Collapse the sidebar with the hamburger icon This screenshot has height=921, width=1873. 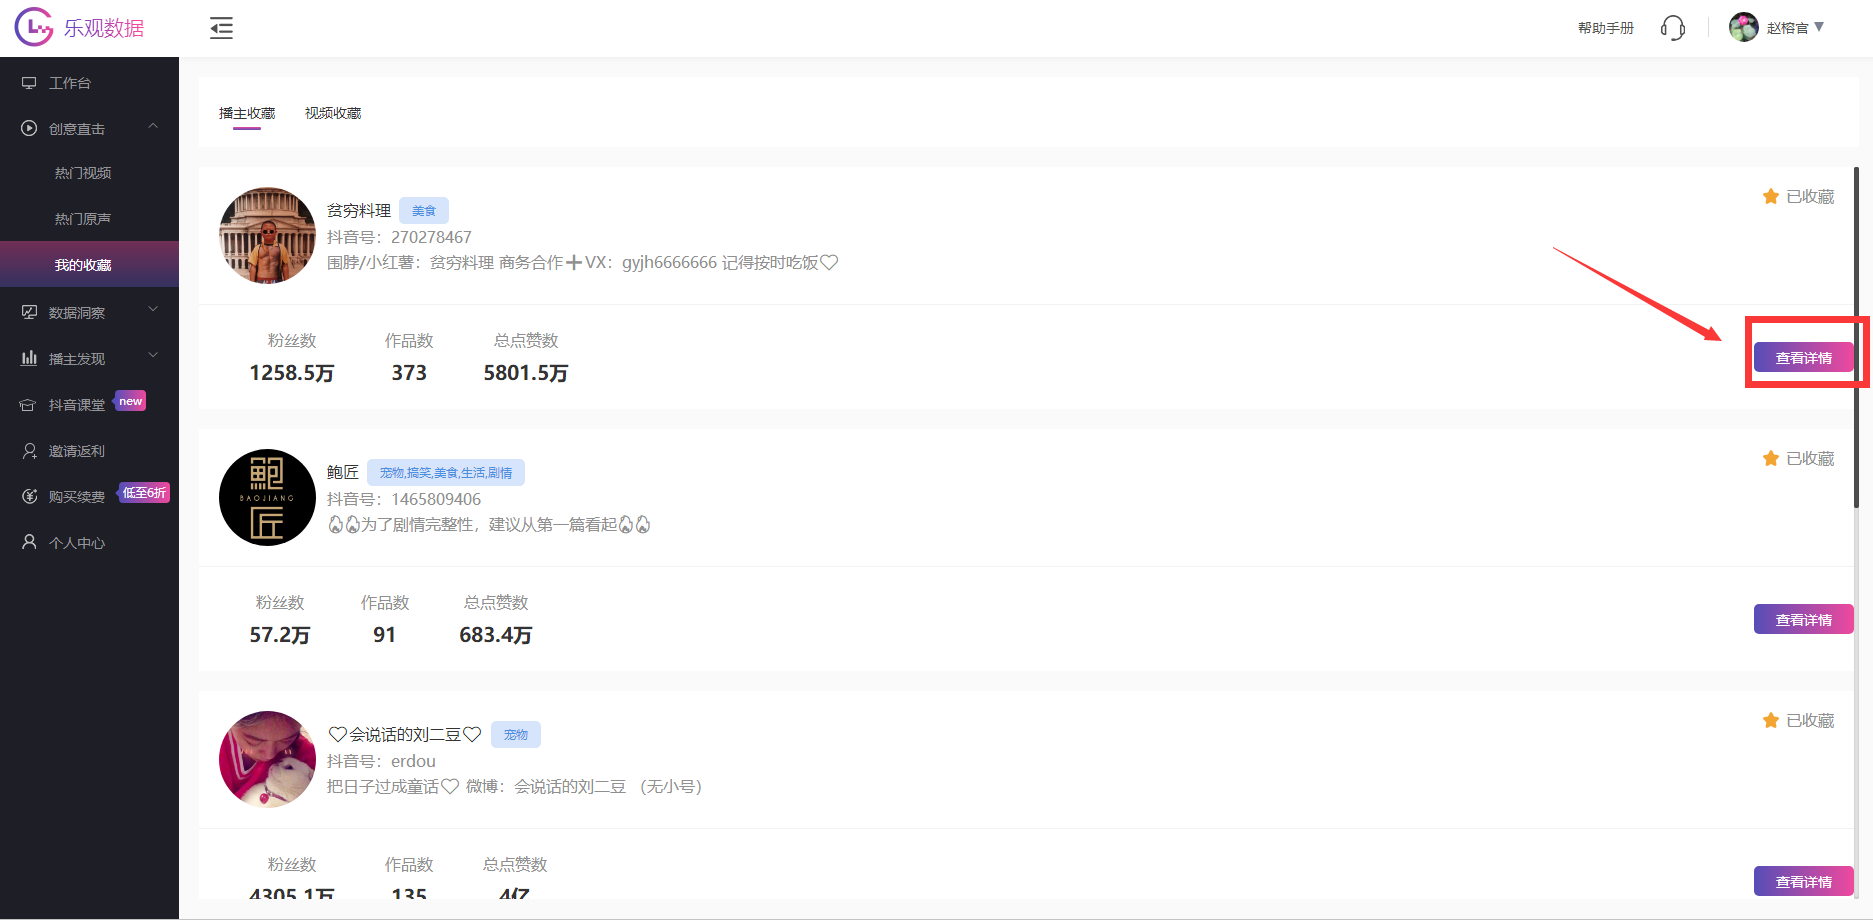221,29
